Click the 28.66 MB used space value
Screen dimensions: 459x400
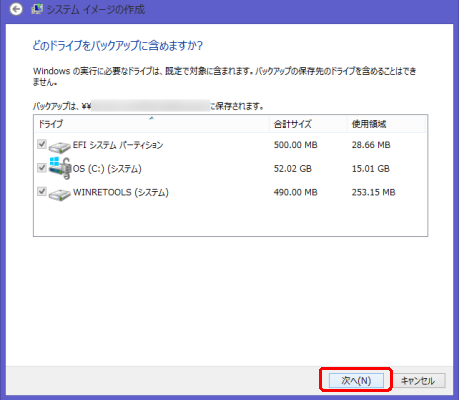pos(371,145)
